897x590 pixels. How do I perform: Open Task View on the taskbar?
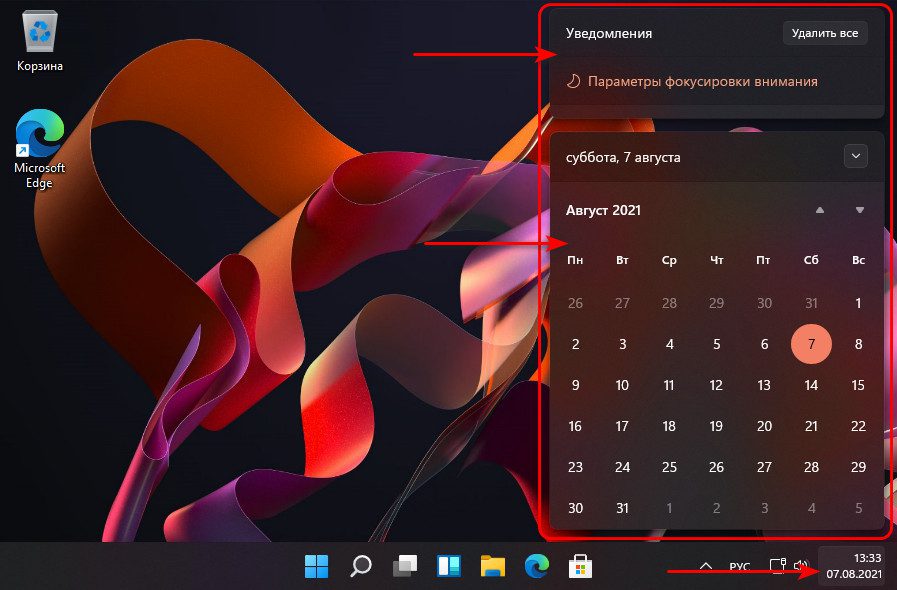[x=405, y=566]
